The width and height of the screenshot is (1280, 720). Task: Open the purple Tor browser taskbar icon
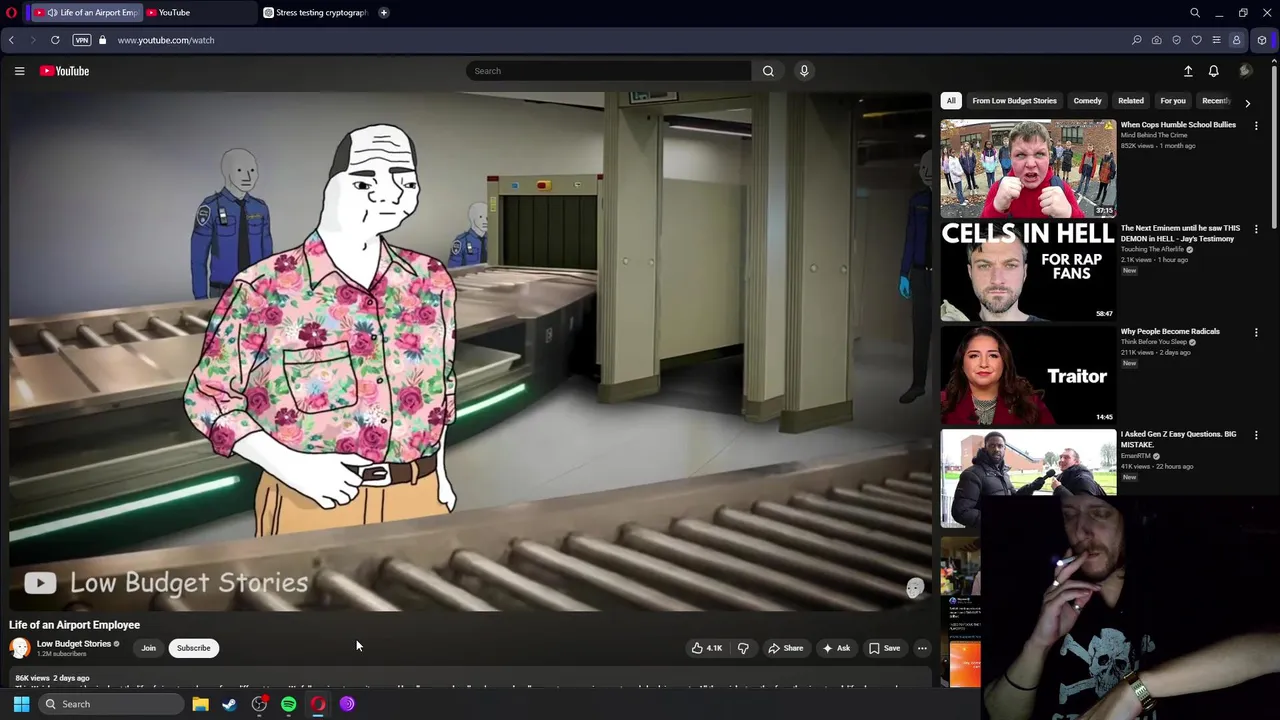[347, 704]
